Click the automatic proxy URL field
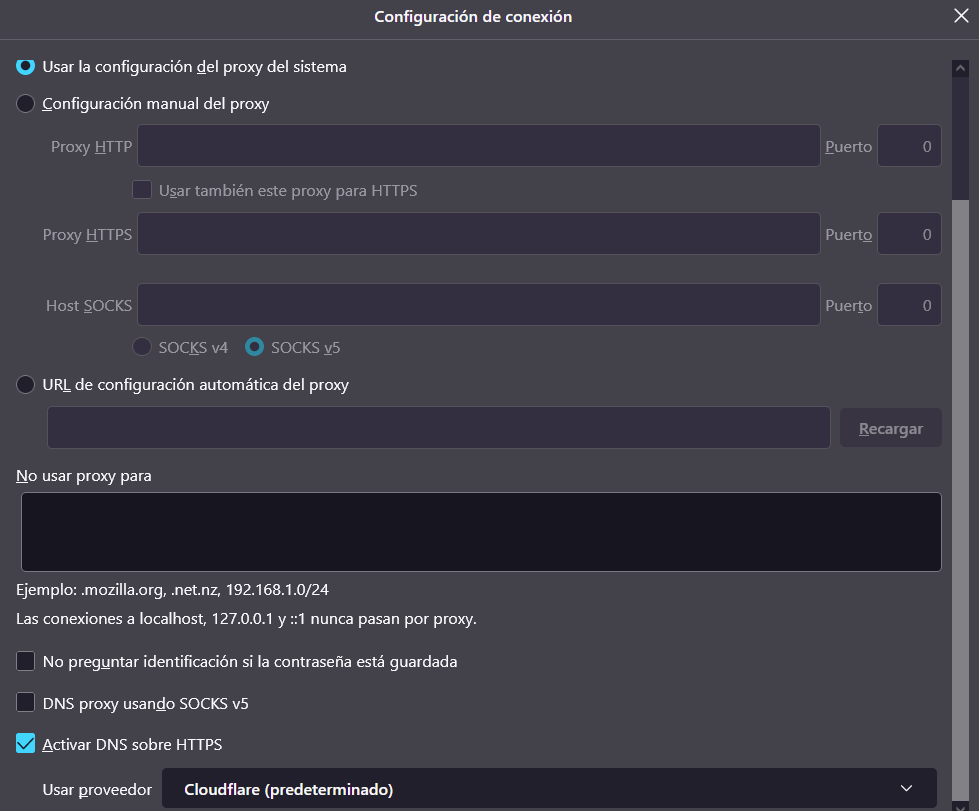The image size is (979, 811). pyautogui.click(x=438, y=428)
